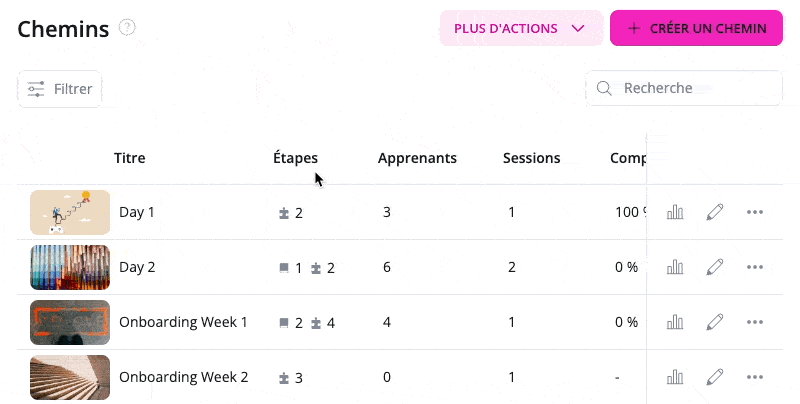Screen dimensions: 800x404
Task: Open three-dot menu for Onboarding Week 2
Action: [x=755, y=377]
